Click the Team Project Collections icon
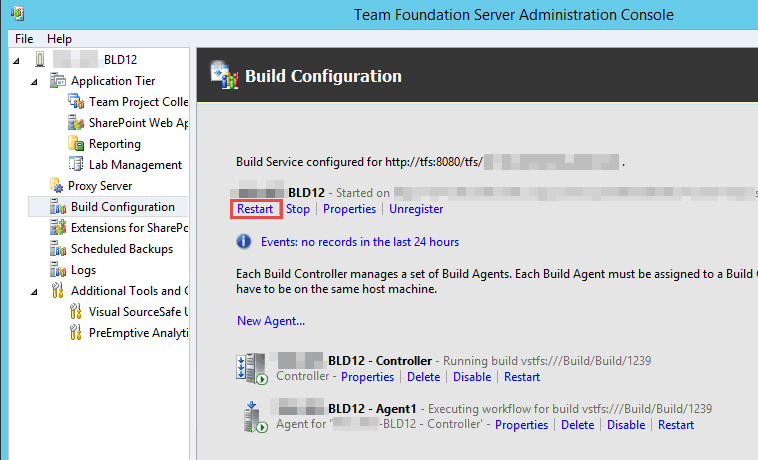 click(76, 101)
